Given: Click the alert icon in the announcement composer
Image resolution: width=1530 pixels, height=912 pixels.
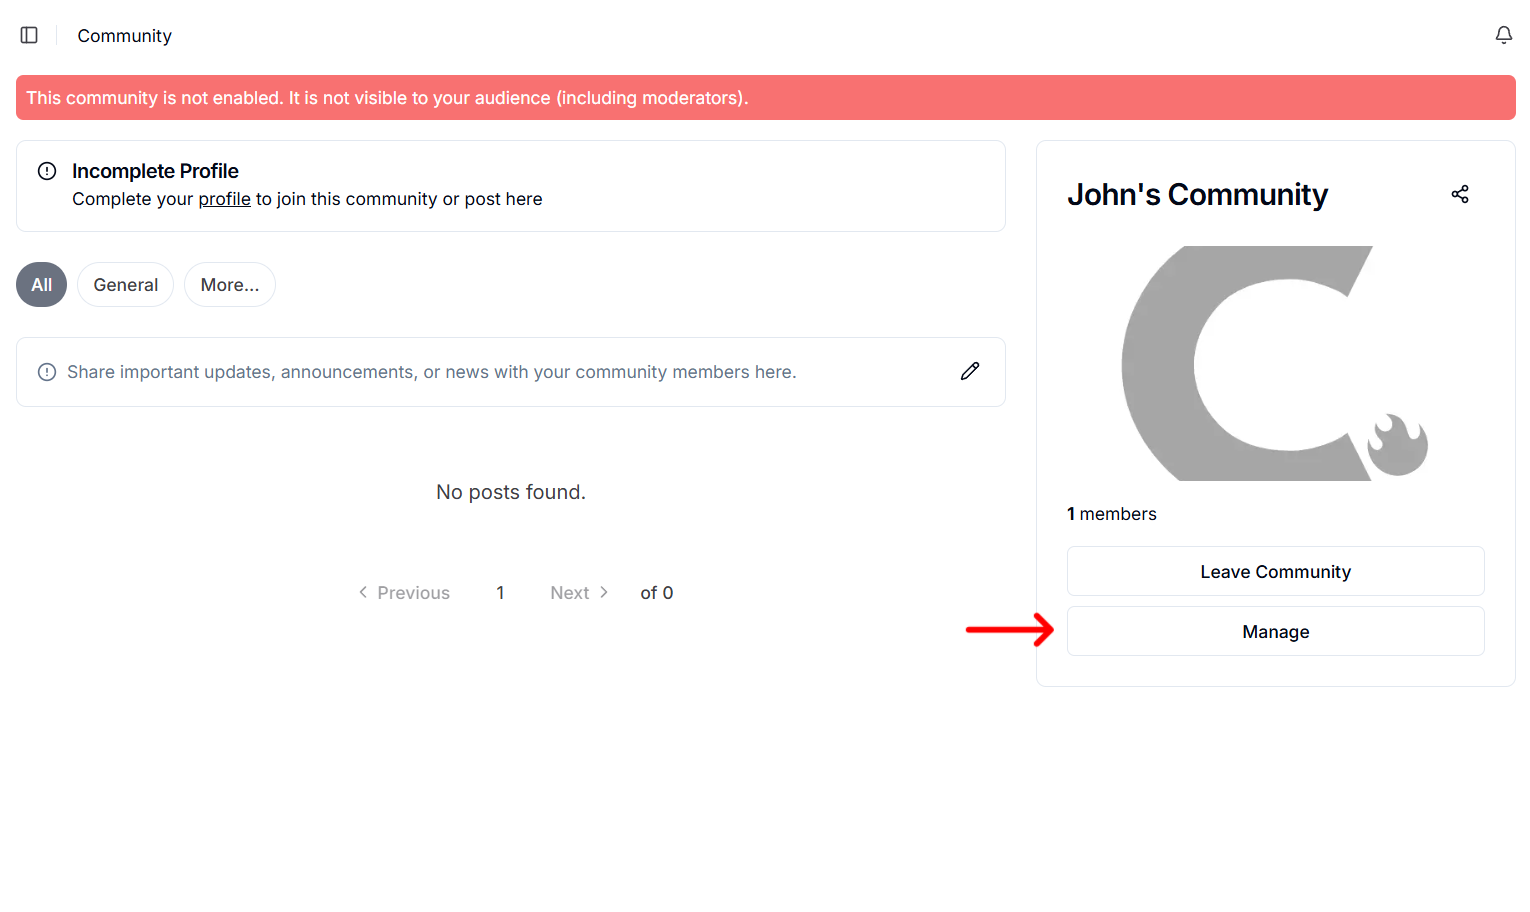Looking at the screenshot, I should pos(47,371).
